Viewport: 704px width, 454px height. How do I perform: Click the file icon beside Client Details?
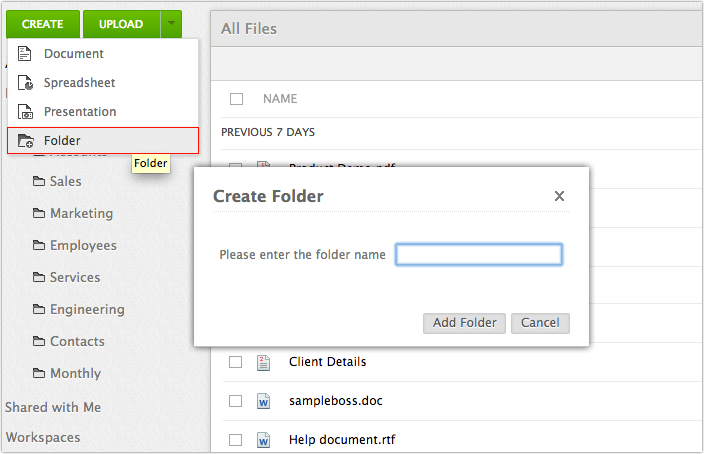point(264,362)
